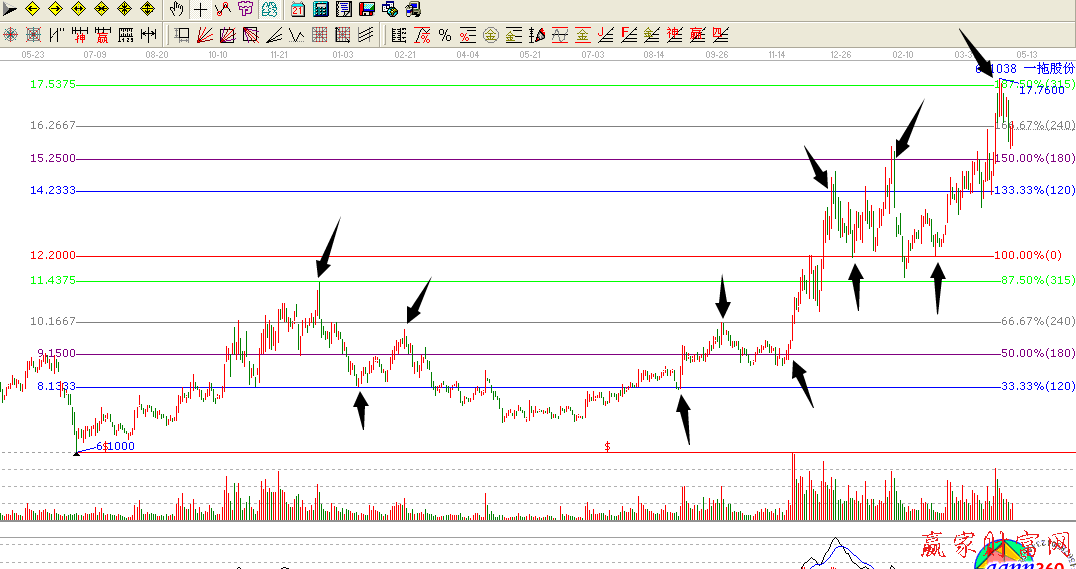Click the red J angle lines tool
The height and width of the screenshot is (569, 1076).
[x=605, y=35]
